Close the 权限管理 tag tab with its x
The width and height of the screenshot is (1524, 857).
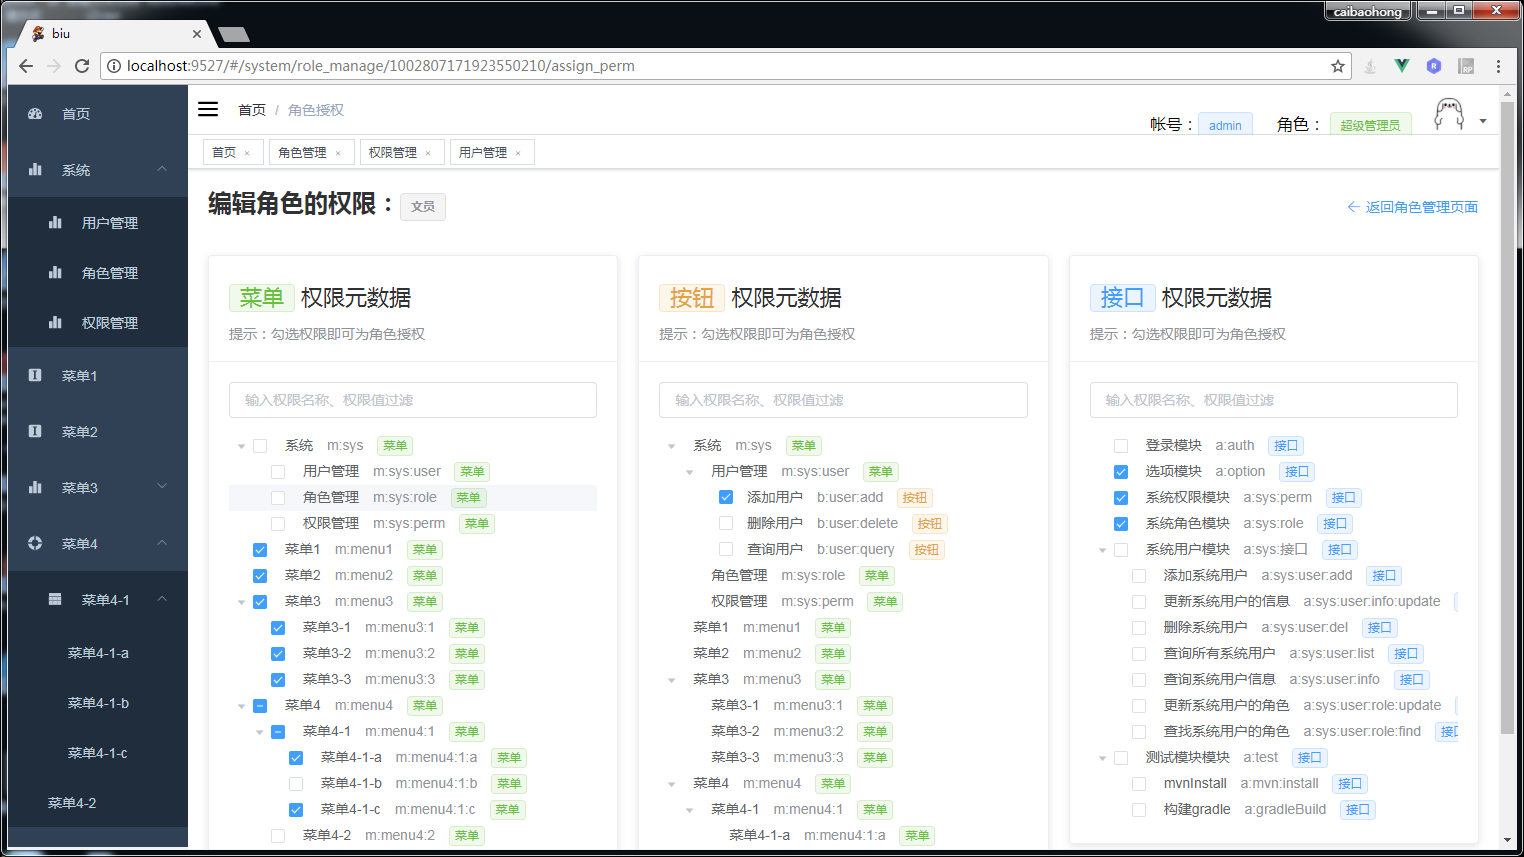428,153
